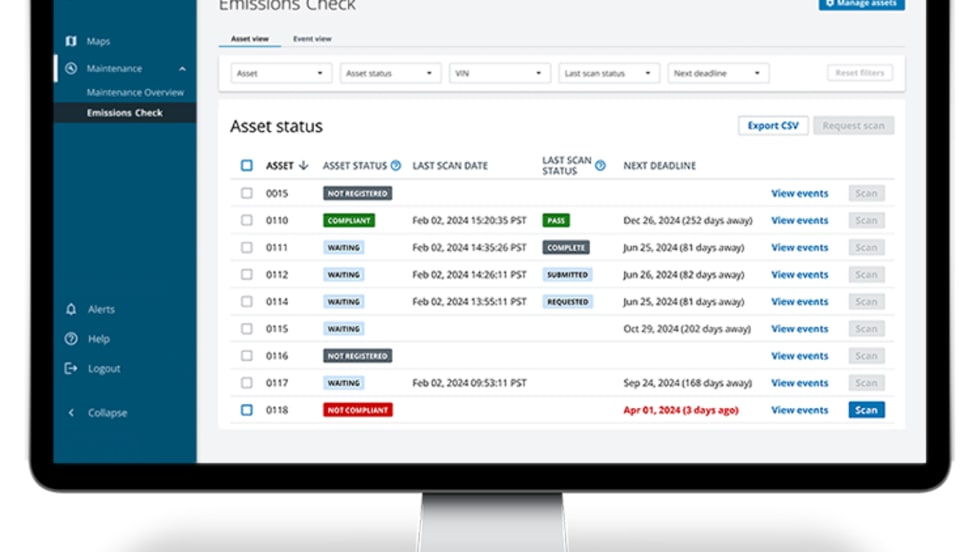
Task: Click the Asset column sort arrow
Action: tap(304, 166)
